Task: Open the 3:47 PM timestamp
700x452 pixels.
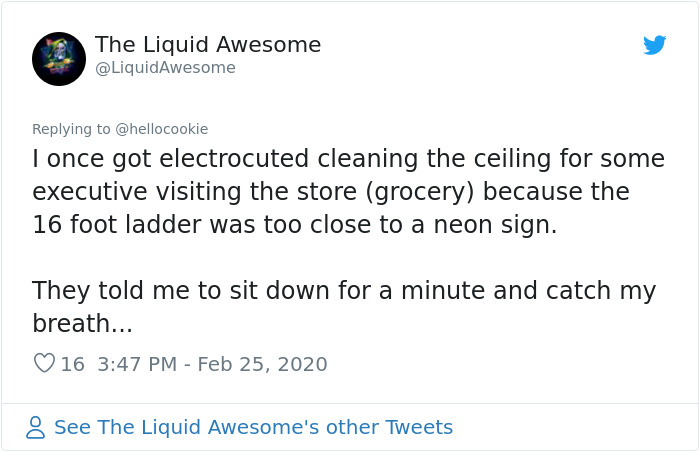Action: pos(137,364)
